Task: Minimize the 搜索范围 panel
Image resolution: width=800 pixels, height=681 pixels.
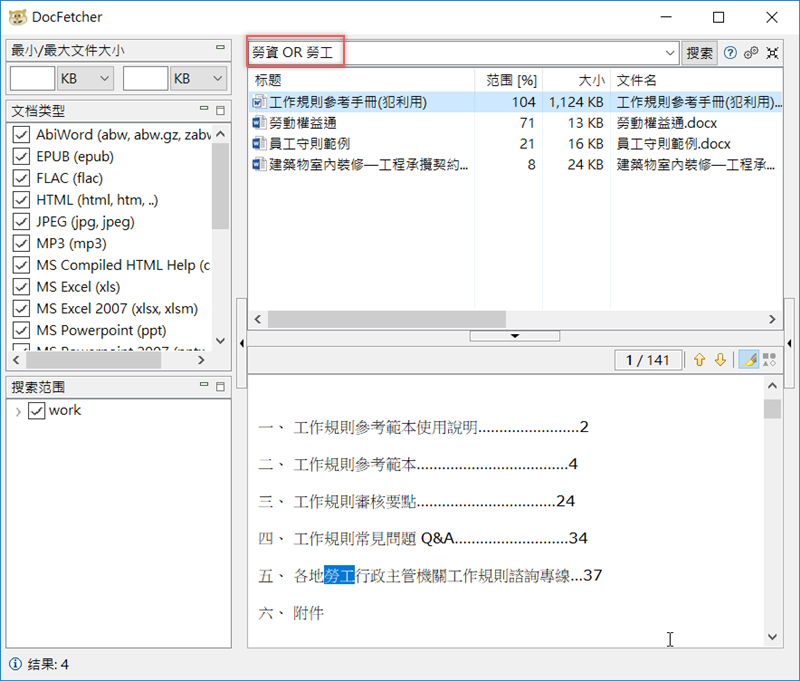Action: click(x=204, y=384)
